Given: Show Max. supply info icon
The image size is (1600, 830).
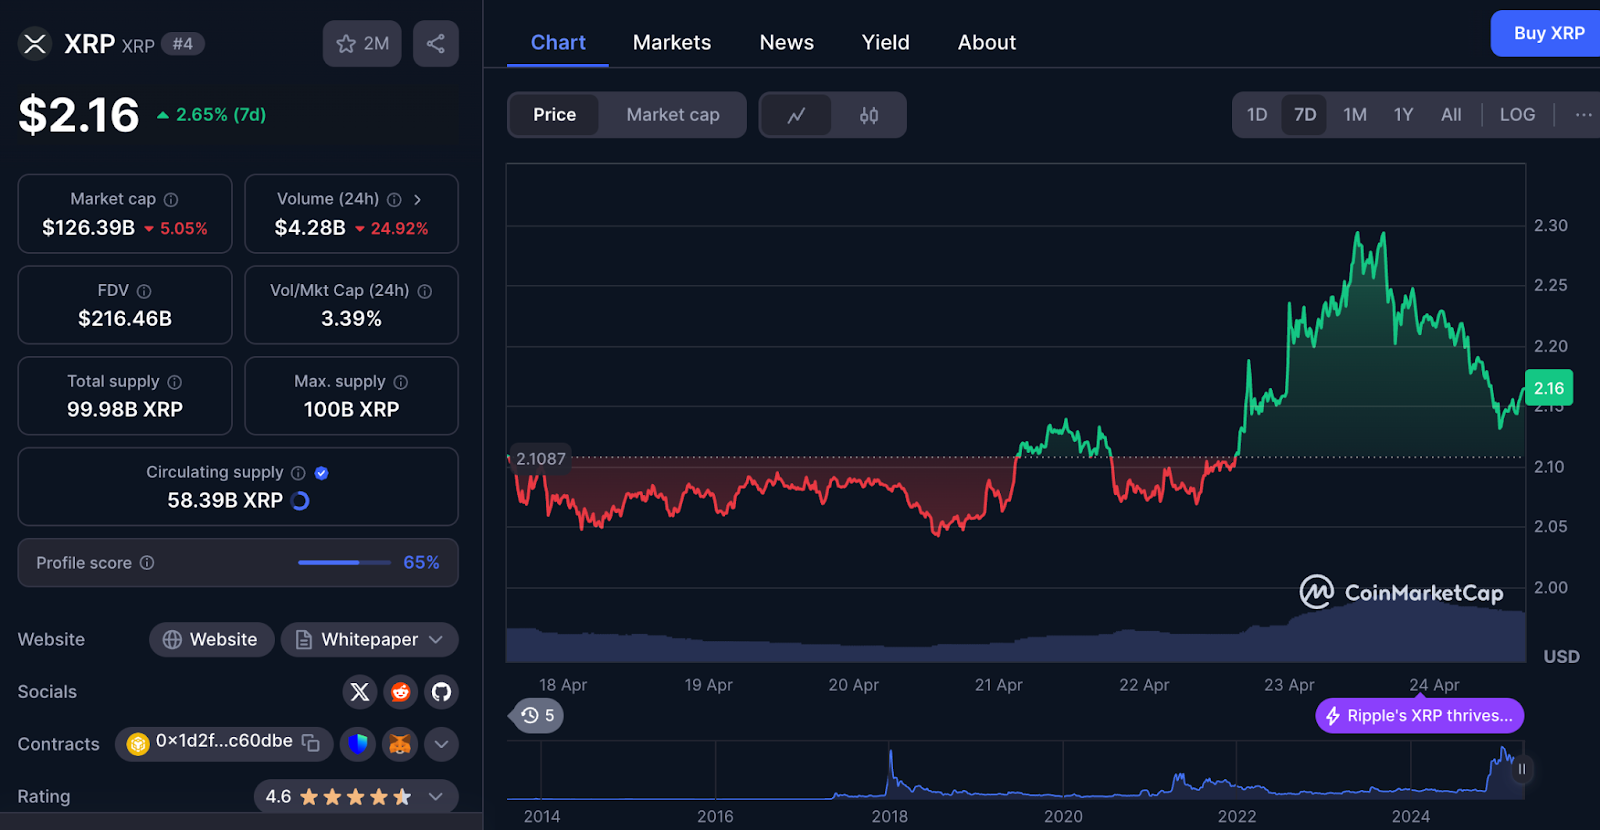Looking at the screenshot, I should click(401, 382).
